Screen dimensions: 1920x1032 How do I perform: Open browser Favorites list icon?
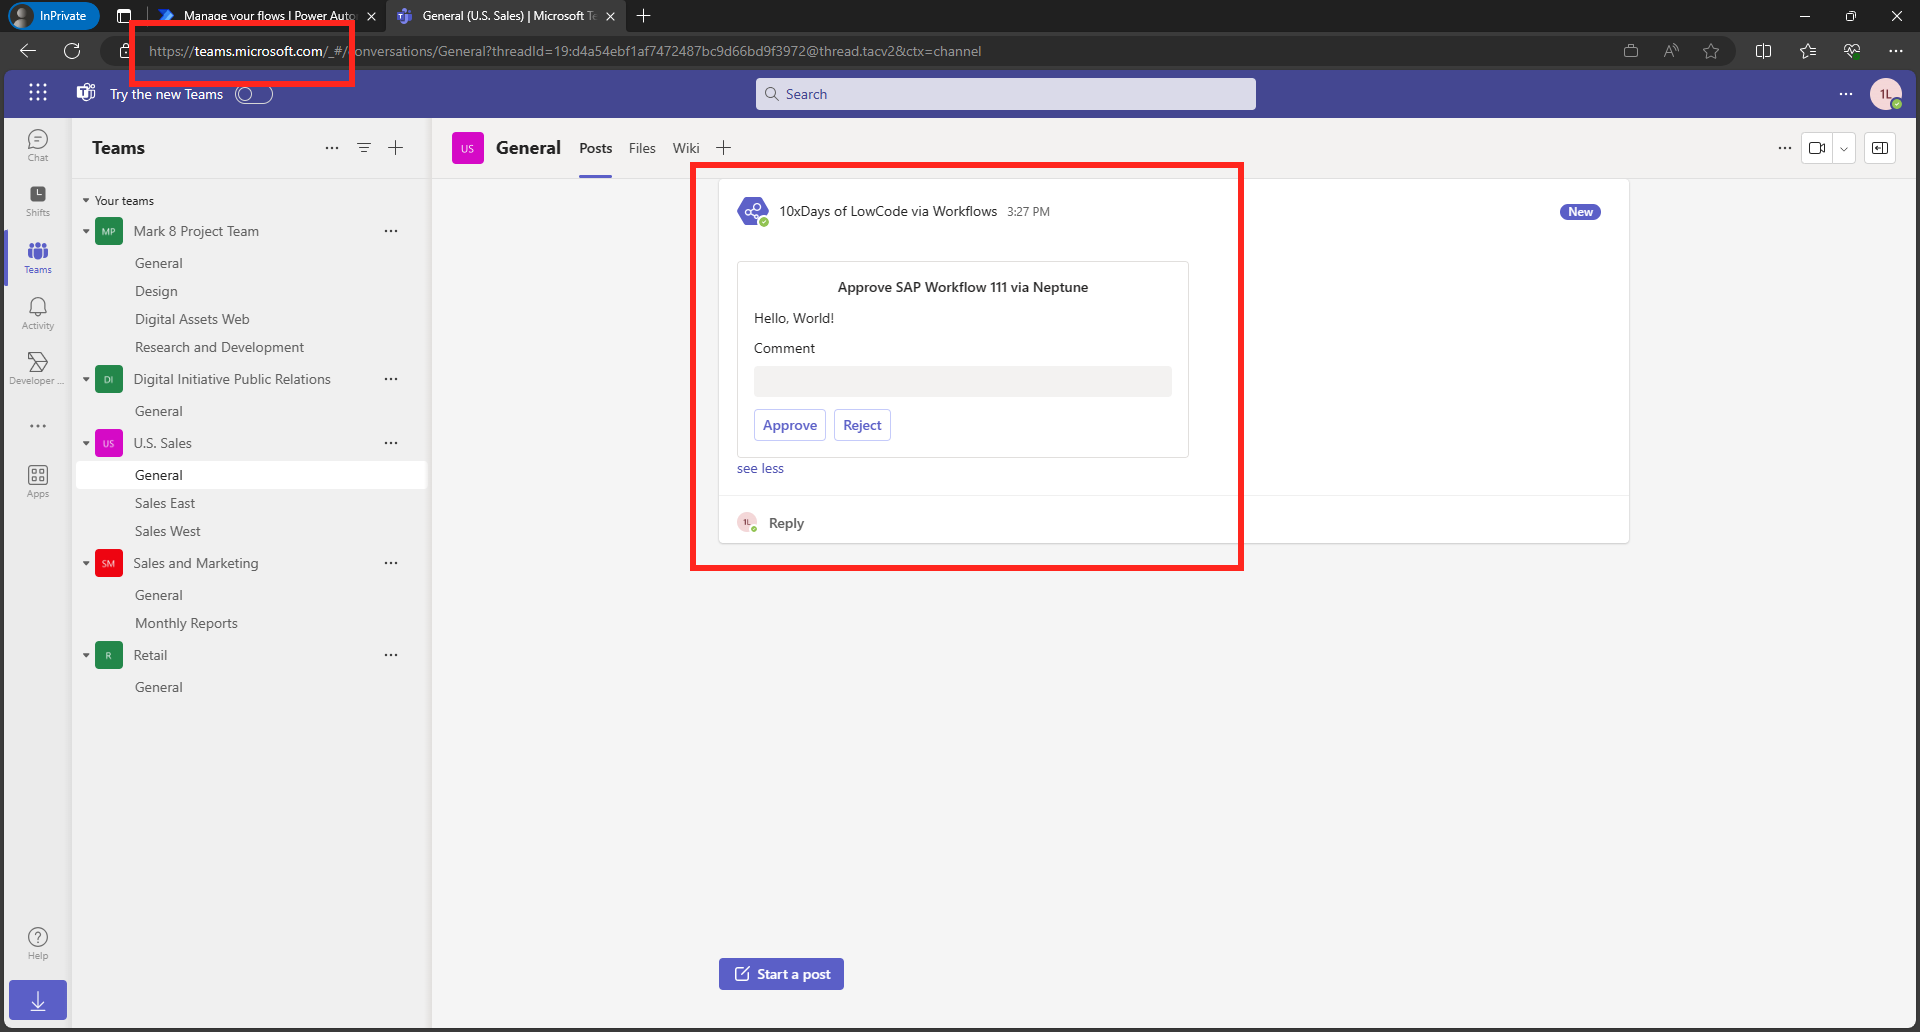point(1807,51)
